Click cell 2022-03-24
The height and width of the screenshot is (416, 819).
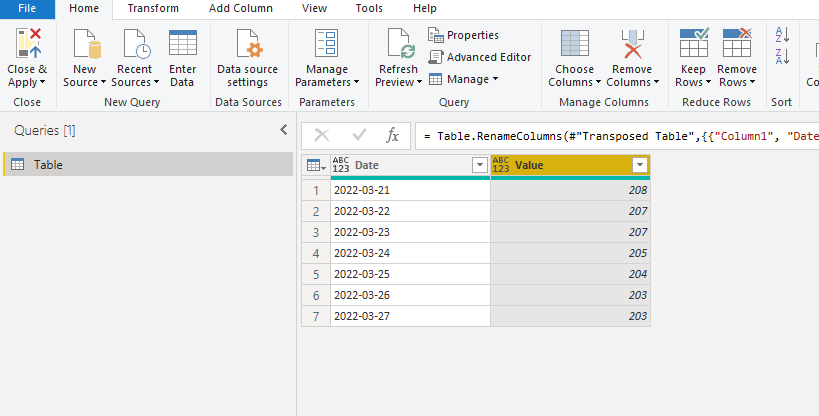[411, 253]
